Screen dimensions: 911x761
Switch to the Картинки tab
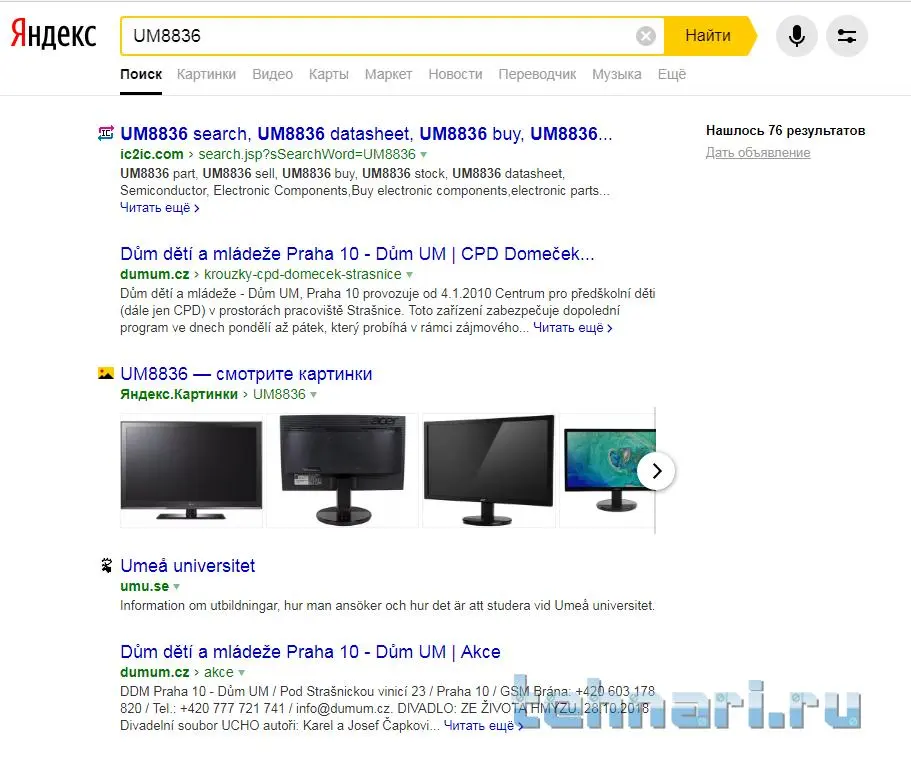pos(206,74)
